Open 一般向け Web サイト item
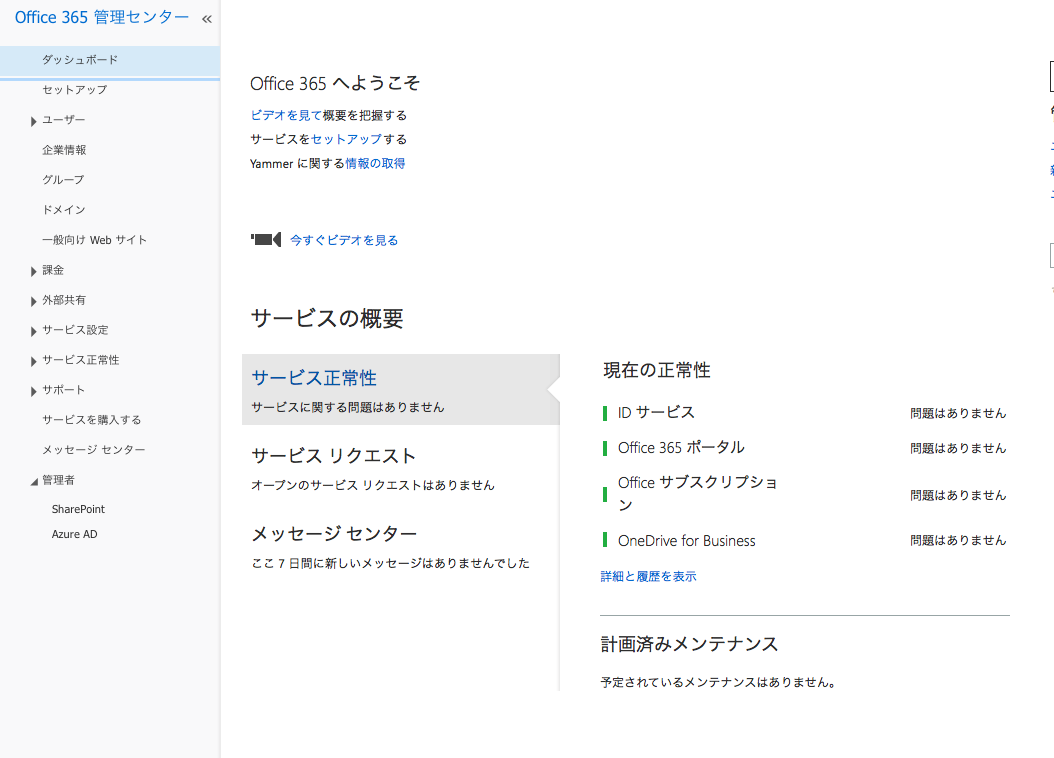 pyautogui.click(x=94, y=240)
